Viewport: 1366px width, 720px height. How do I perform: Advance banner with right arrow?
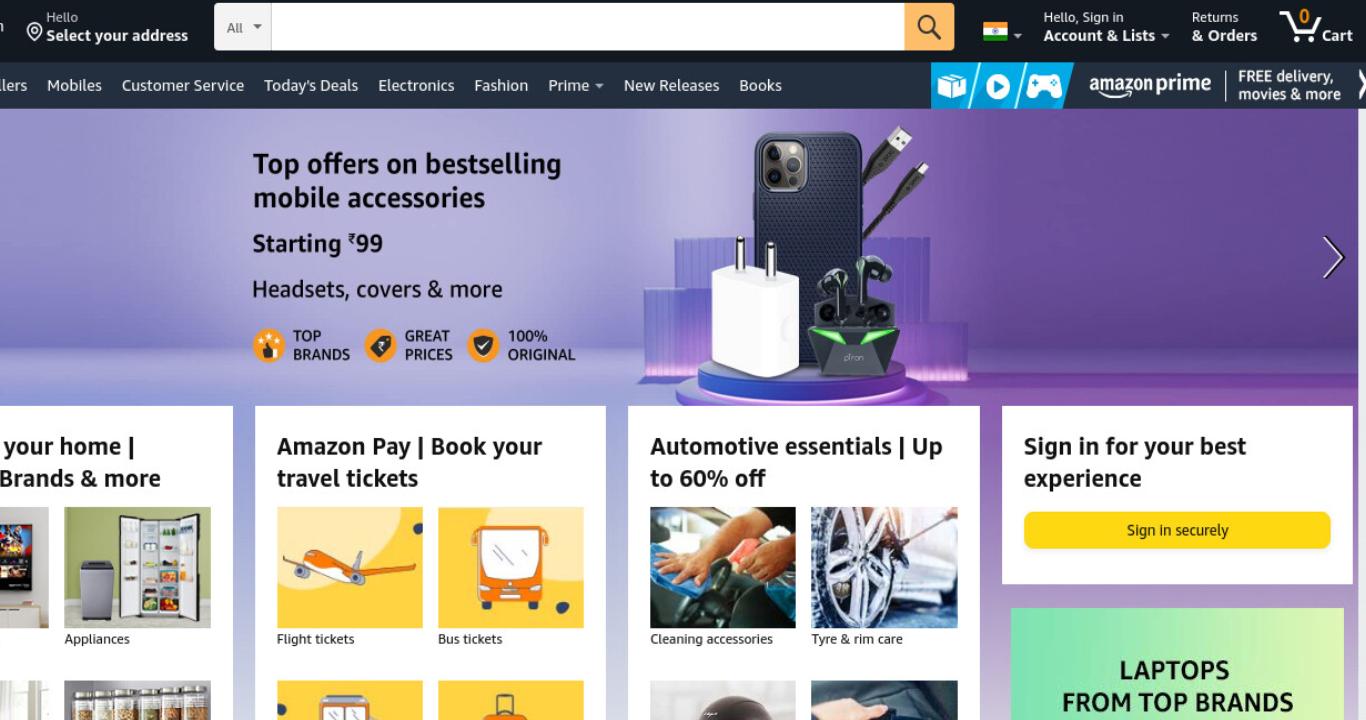pyautogui.click(x=1333, y=257)
